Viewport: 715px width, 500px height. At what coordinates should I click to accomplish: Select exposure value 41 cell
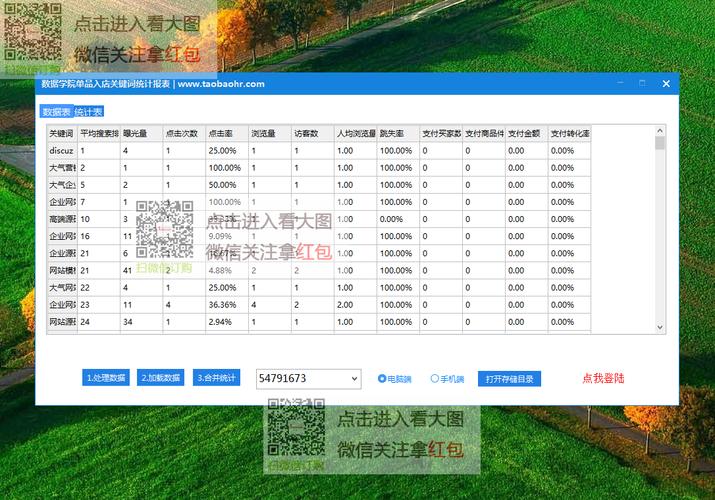141,271
